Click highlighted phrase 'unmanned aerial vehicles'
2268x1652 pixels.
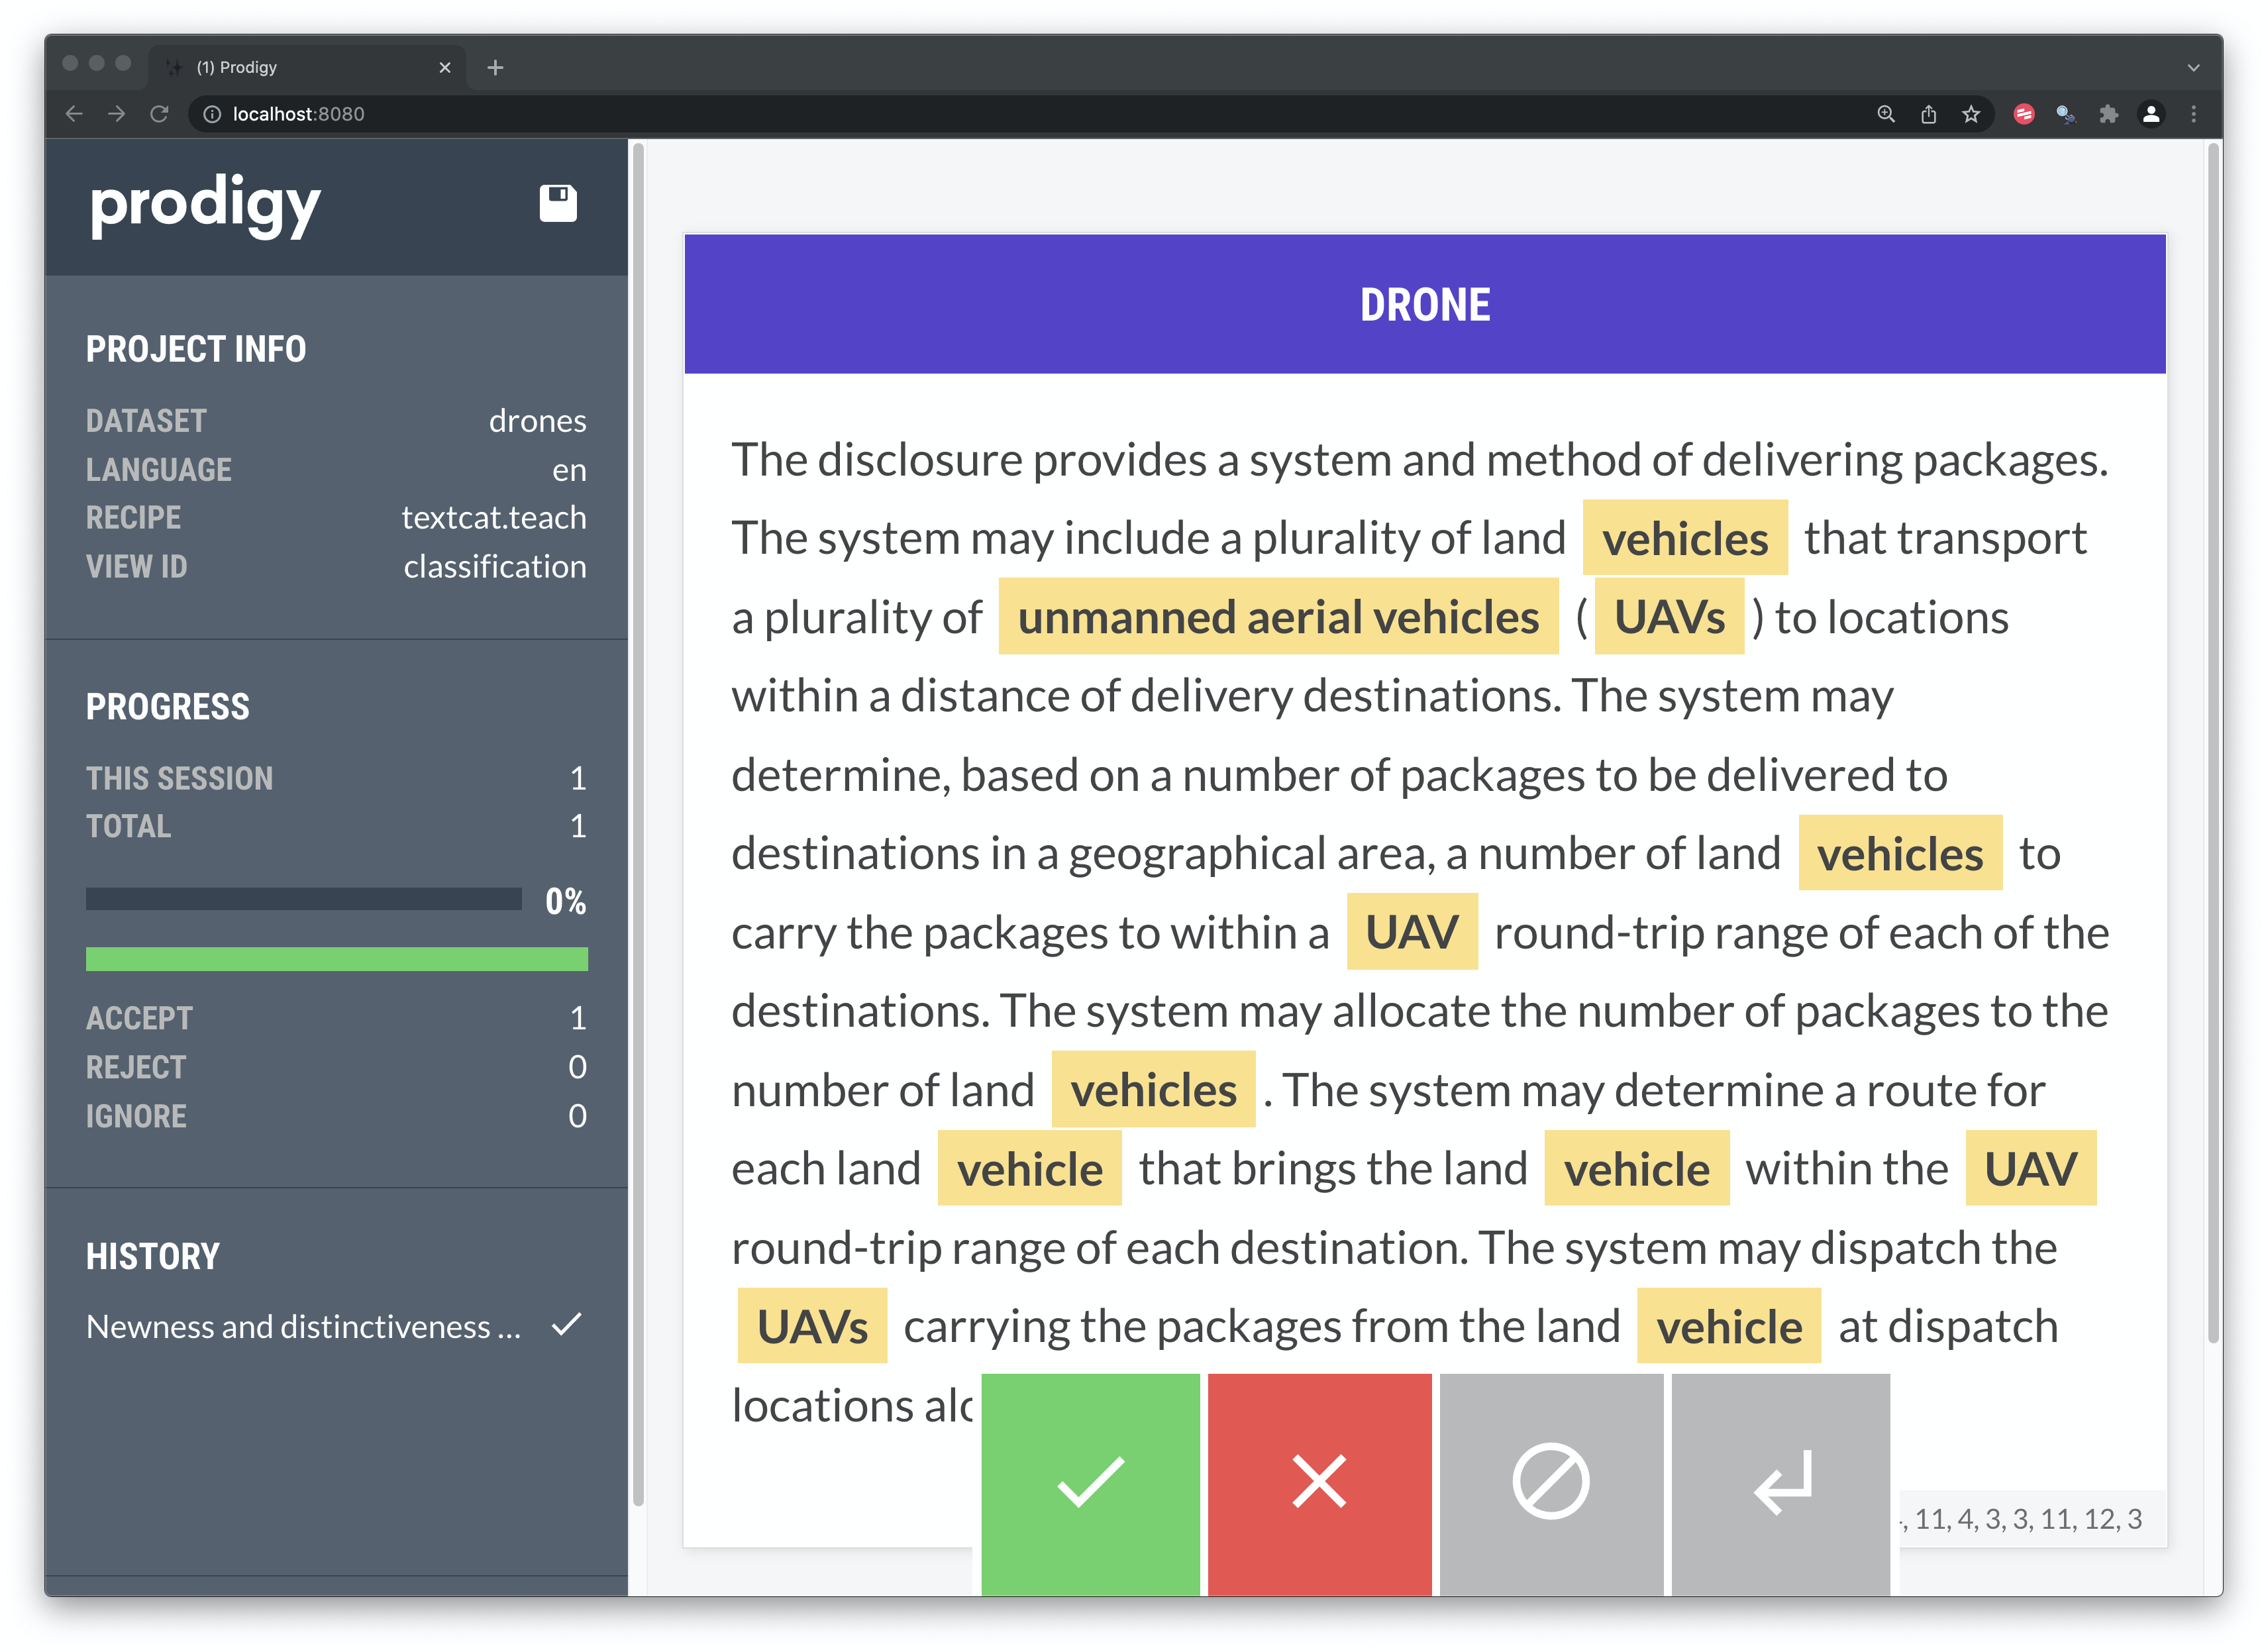click(1278, 617)
